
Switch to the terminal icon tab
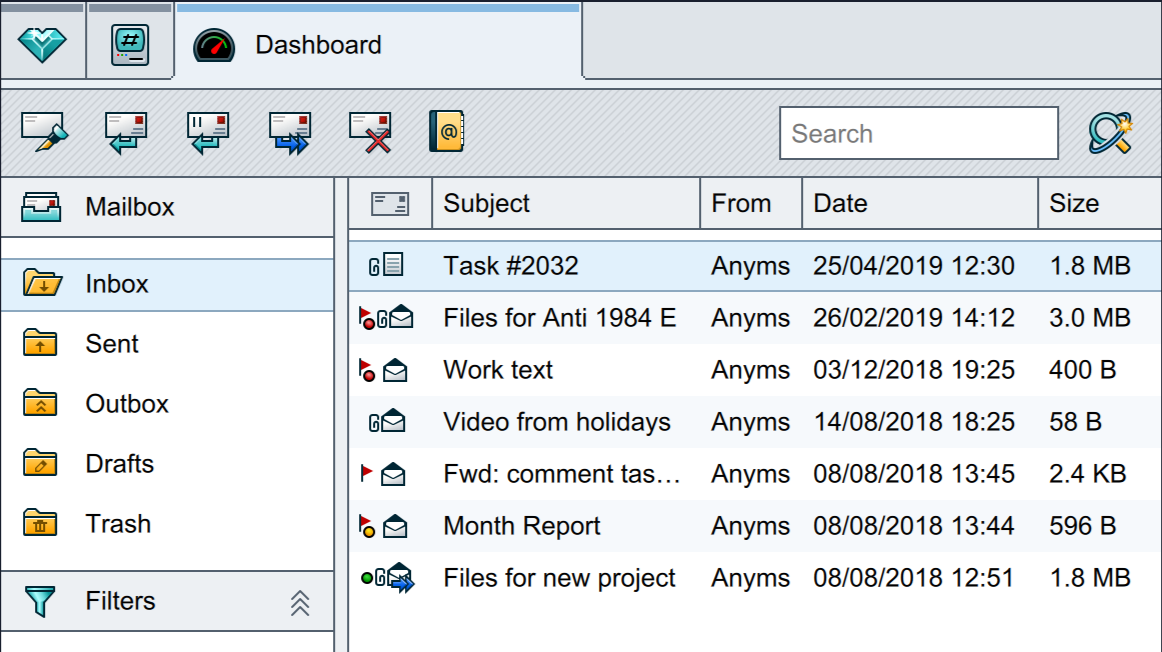click(130, 45)
